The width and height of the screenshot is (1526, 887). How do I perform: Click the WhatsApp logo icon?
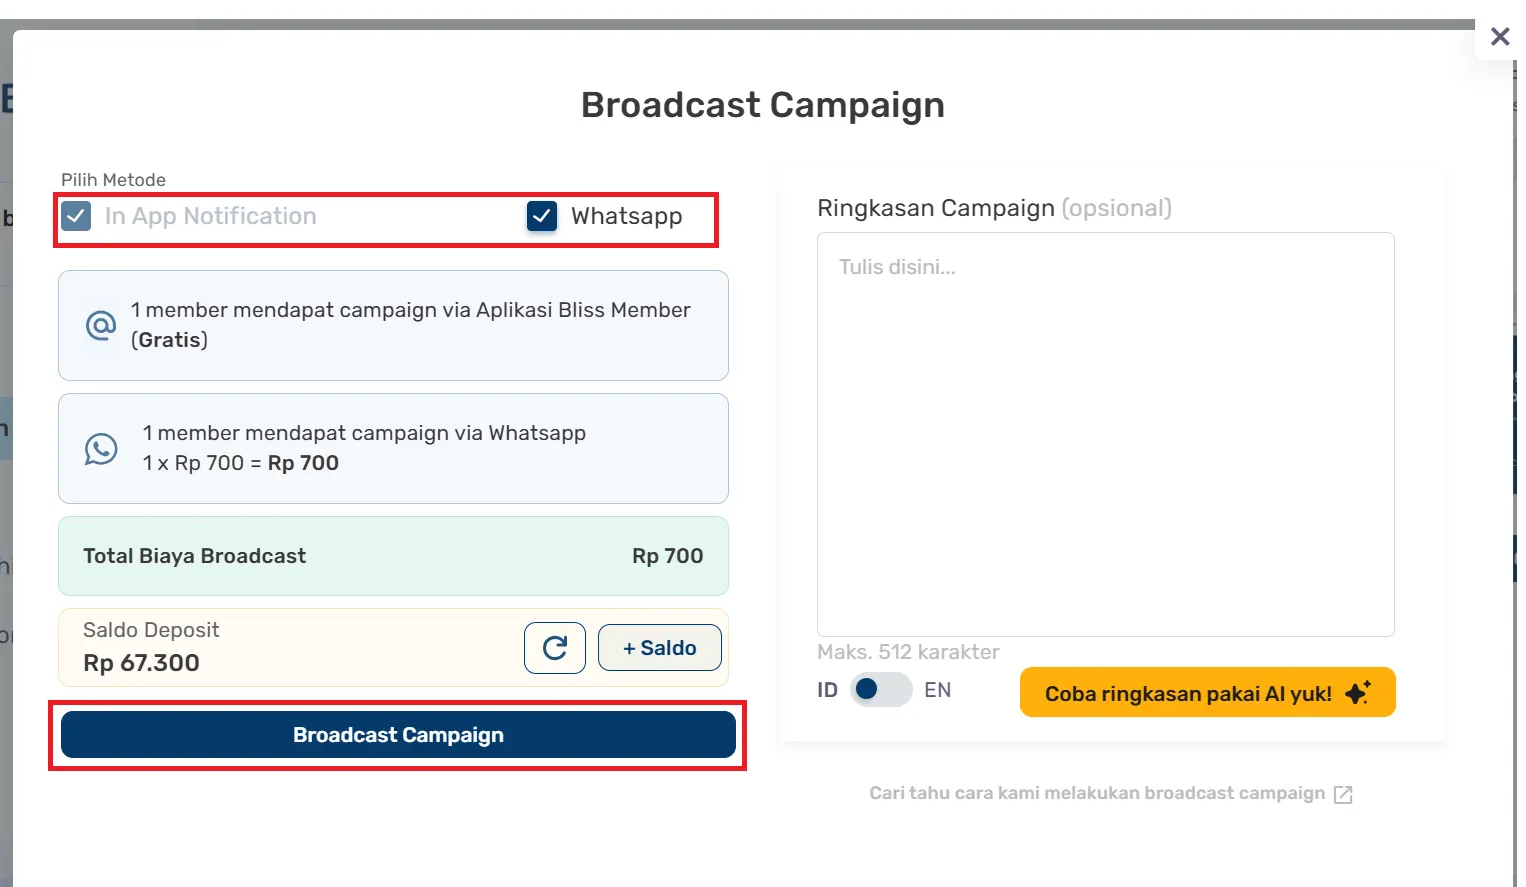coord(101,449)
